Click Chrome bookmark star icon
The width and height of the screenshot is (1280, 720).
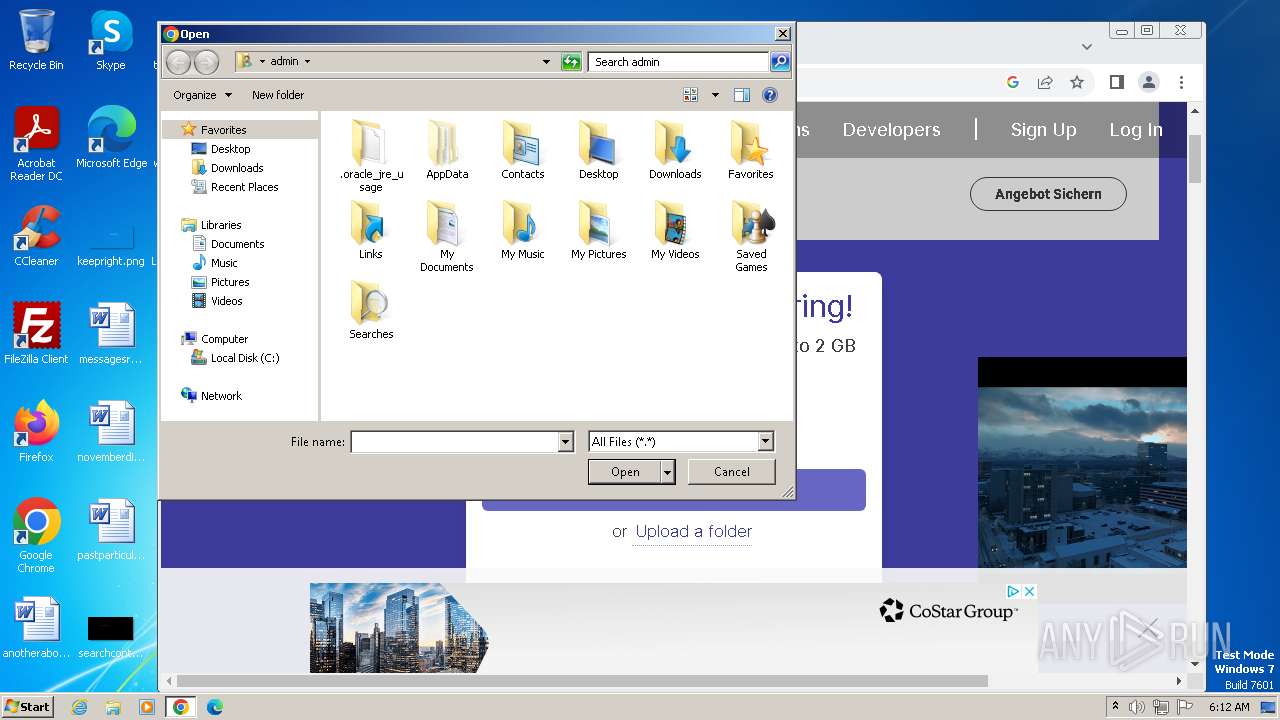point(1077,82)
